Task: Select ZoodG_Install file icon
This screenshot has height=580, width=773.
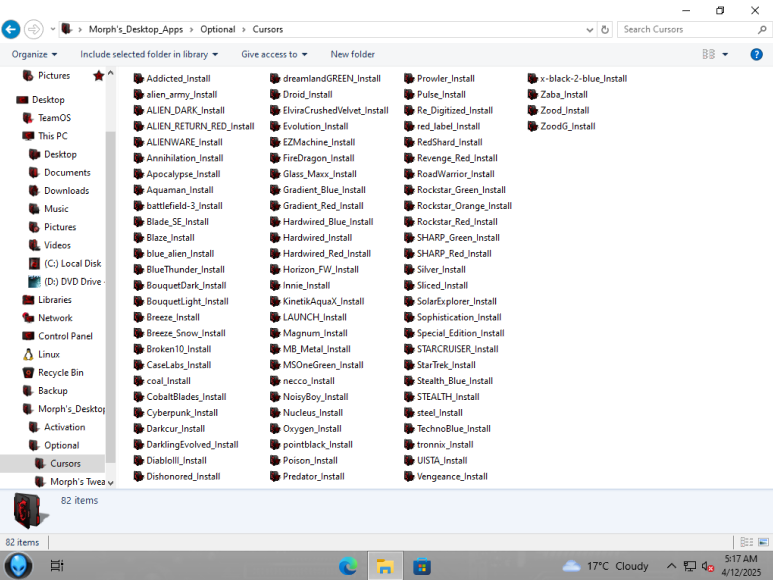Action: [x=532, y=126]
